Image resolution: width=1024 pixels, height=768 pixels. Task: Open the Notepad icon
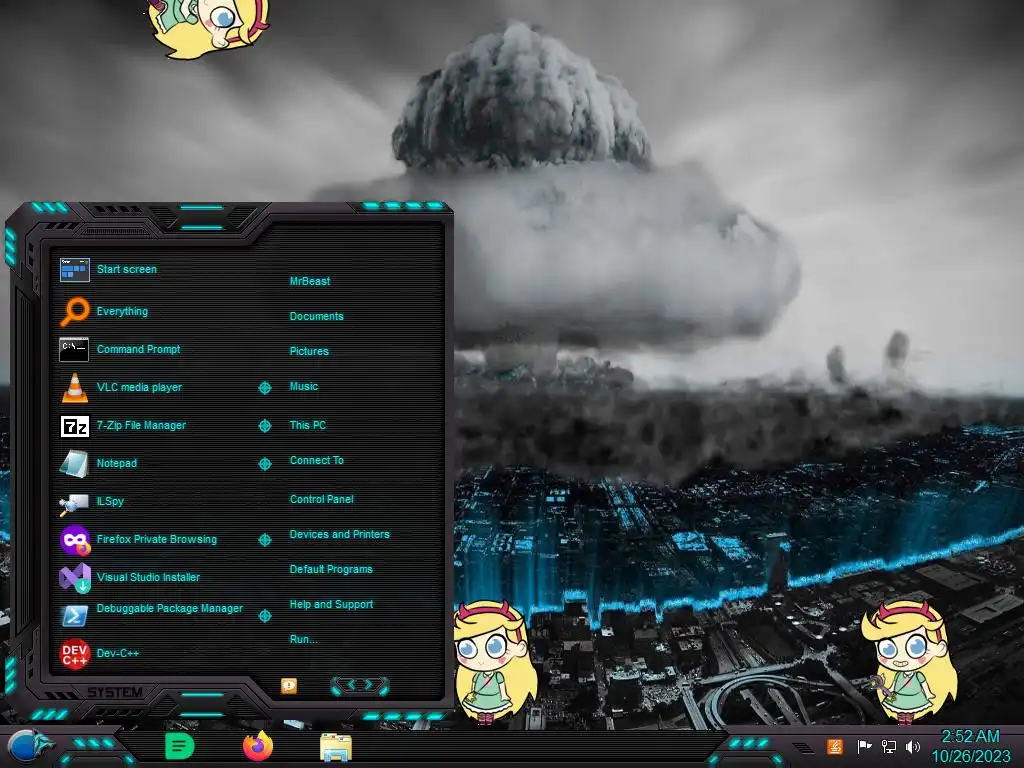pyautogui.click(x=74, y=464)
